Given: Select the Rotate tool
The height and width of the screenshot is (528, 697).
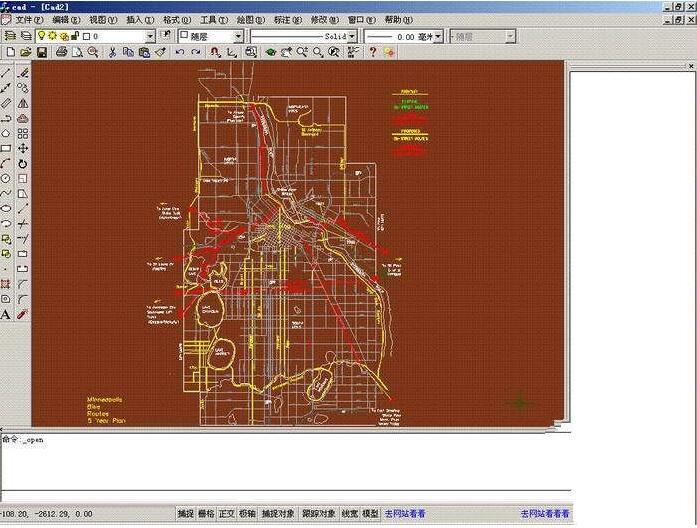Looking at the screenshot, I should click(23, 164).
